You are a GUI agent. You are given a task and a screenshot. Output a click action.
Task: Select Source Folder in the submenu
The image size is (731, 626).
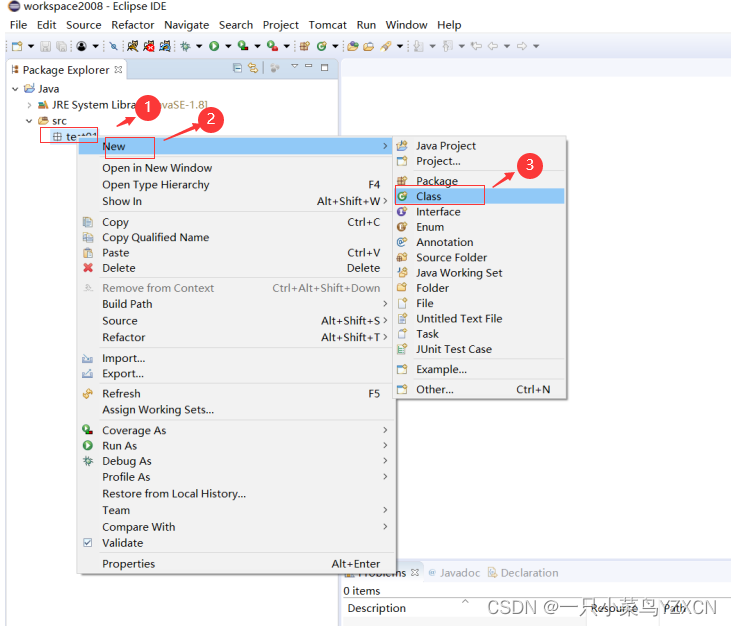pos(480,257)
